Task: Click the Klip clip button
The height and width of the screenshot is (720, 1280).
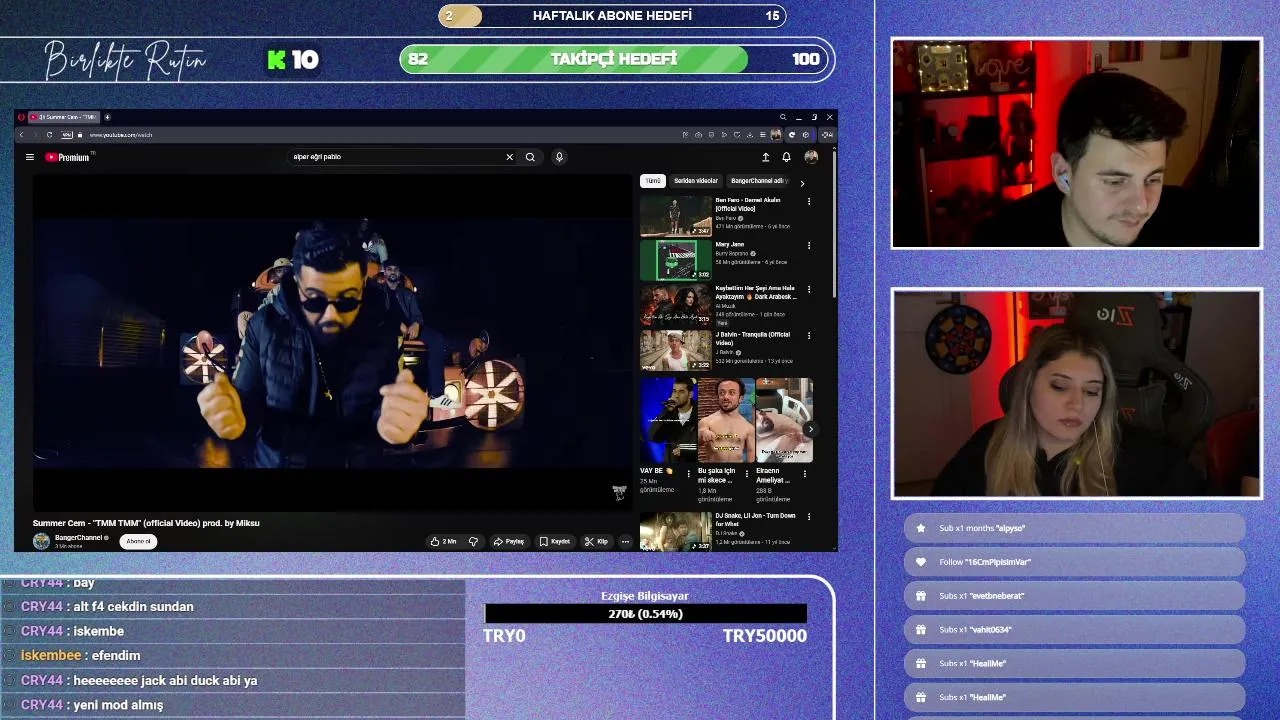Action: tap(597, 541)
